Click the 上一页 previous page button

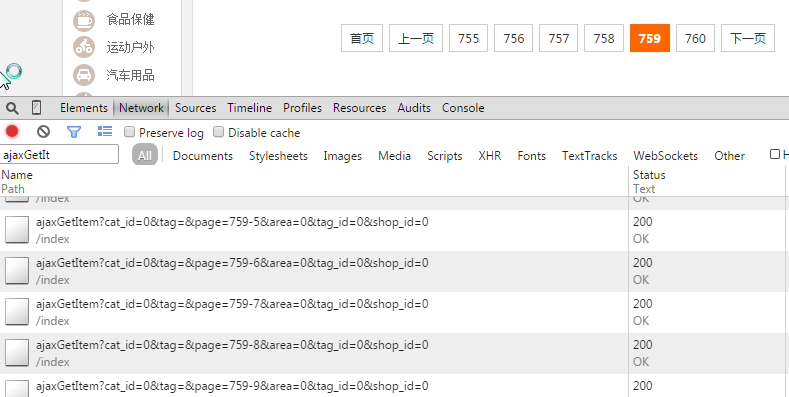(416, 38)
